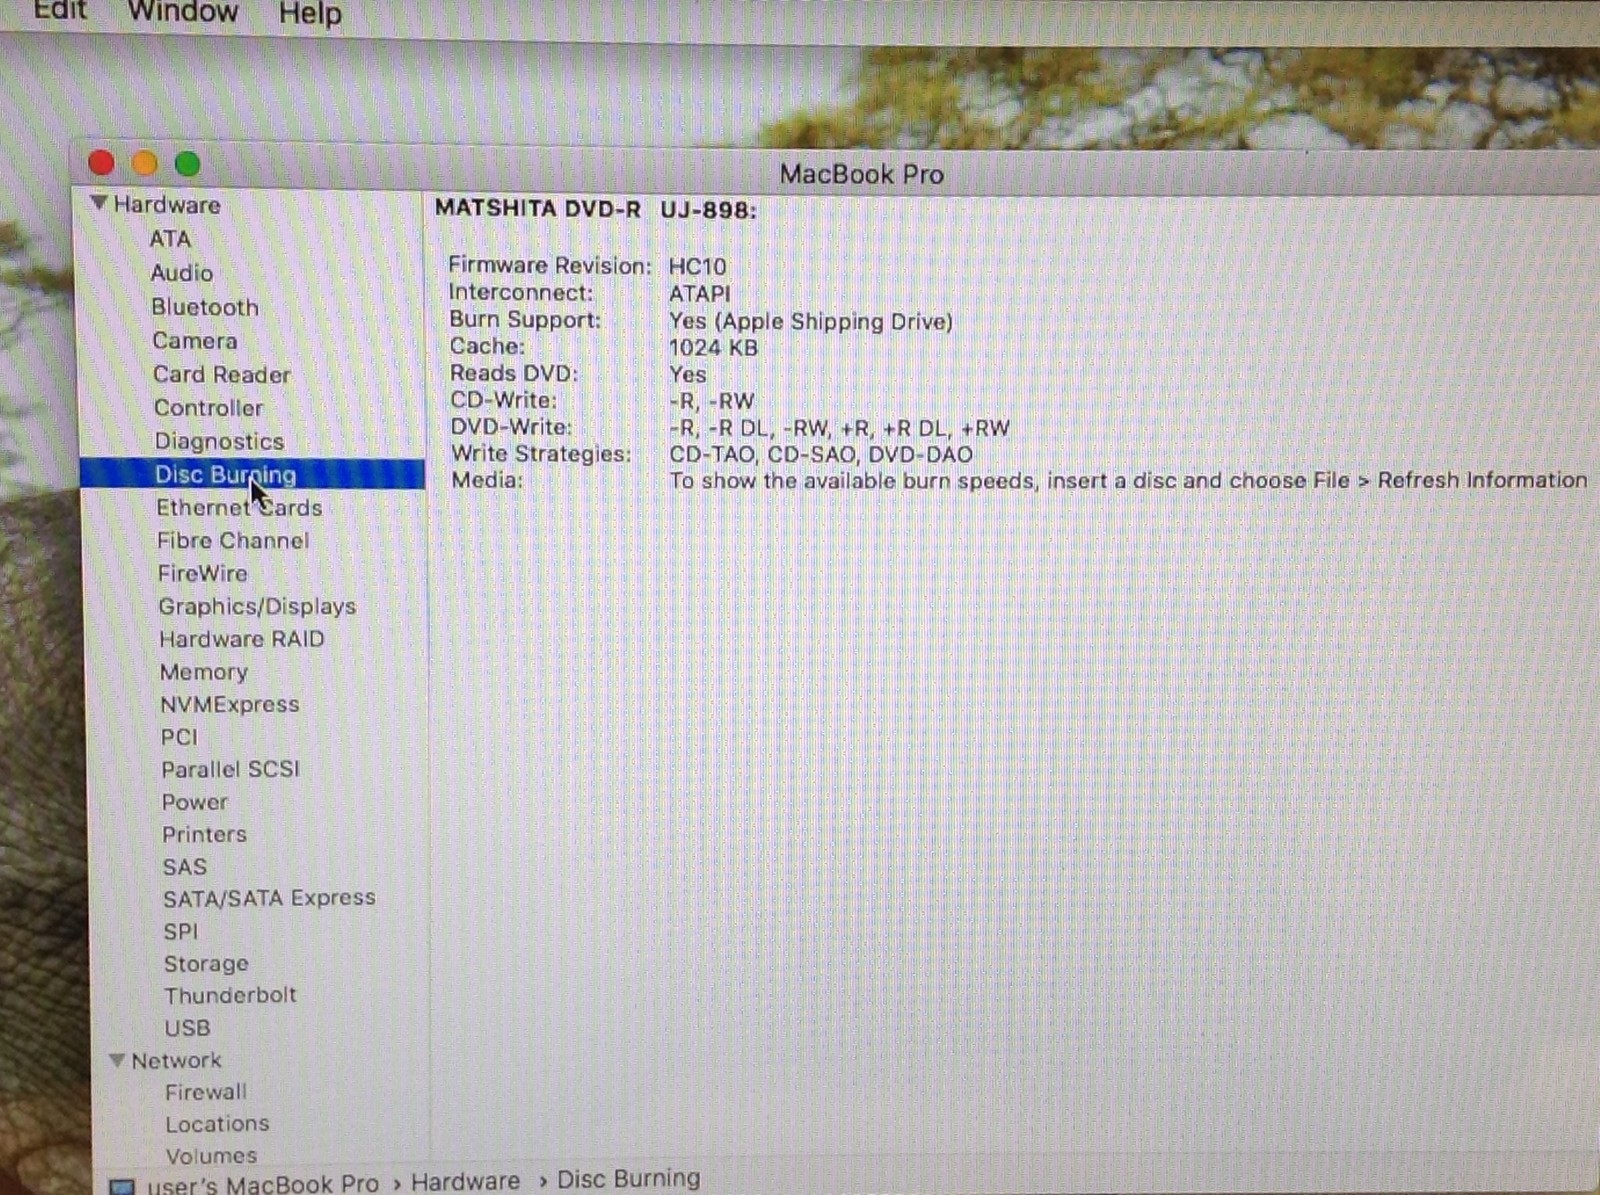
Task: Select NVMExpress in the sidebar
Action: pyautogui.click(x=230, y=705)
